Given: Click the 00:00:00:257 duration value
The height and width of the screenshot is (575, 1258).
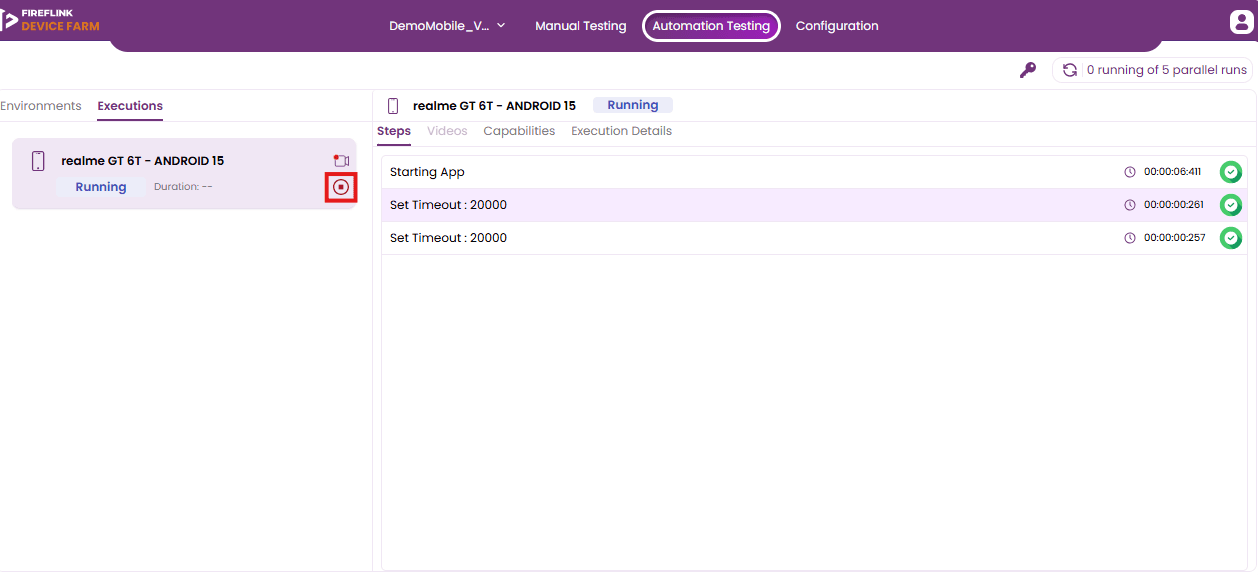Looking at the screenshot, I should pyautogui.click(x=1174, y=238).
